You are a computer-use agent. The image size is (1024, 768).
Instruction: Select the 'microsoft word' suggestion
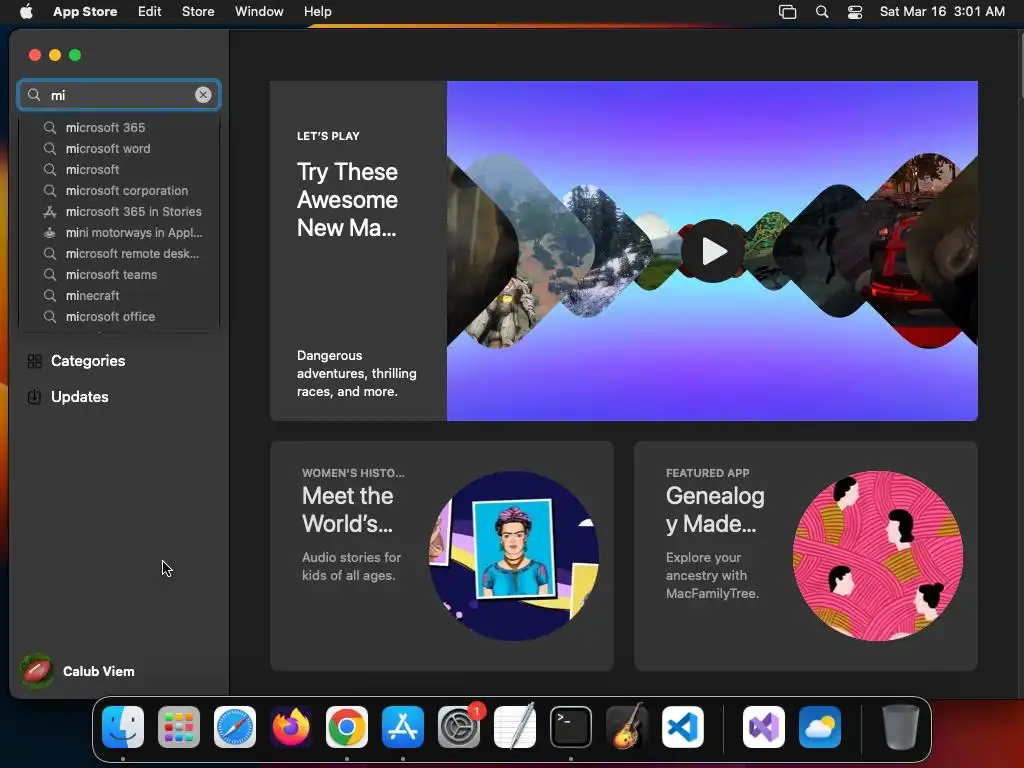tap(119, 148)
